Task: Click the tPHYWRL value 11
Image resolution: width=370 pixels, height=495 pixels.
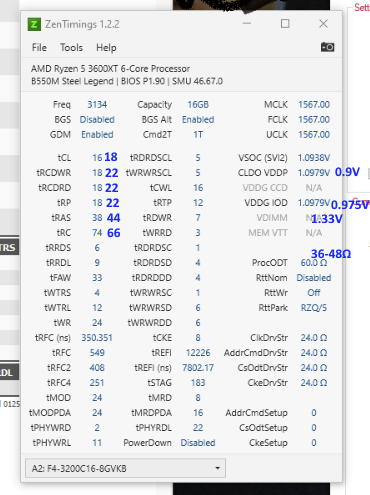Action: pyautogui.click(x=97, y=443)
